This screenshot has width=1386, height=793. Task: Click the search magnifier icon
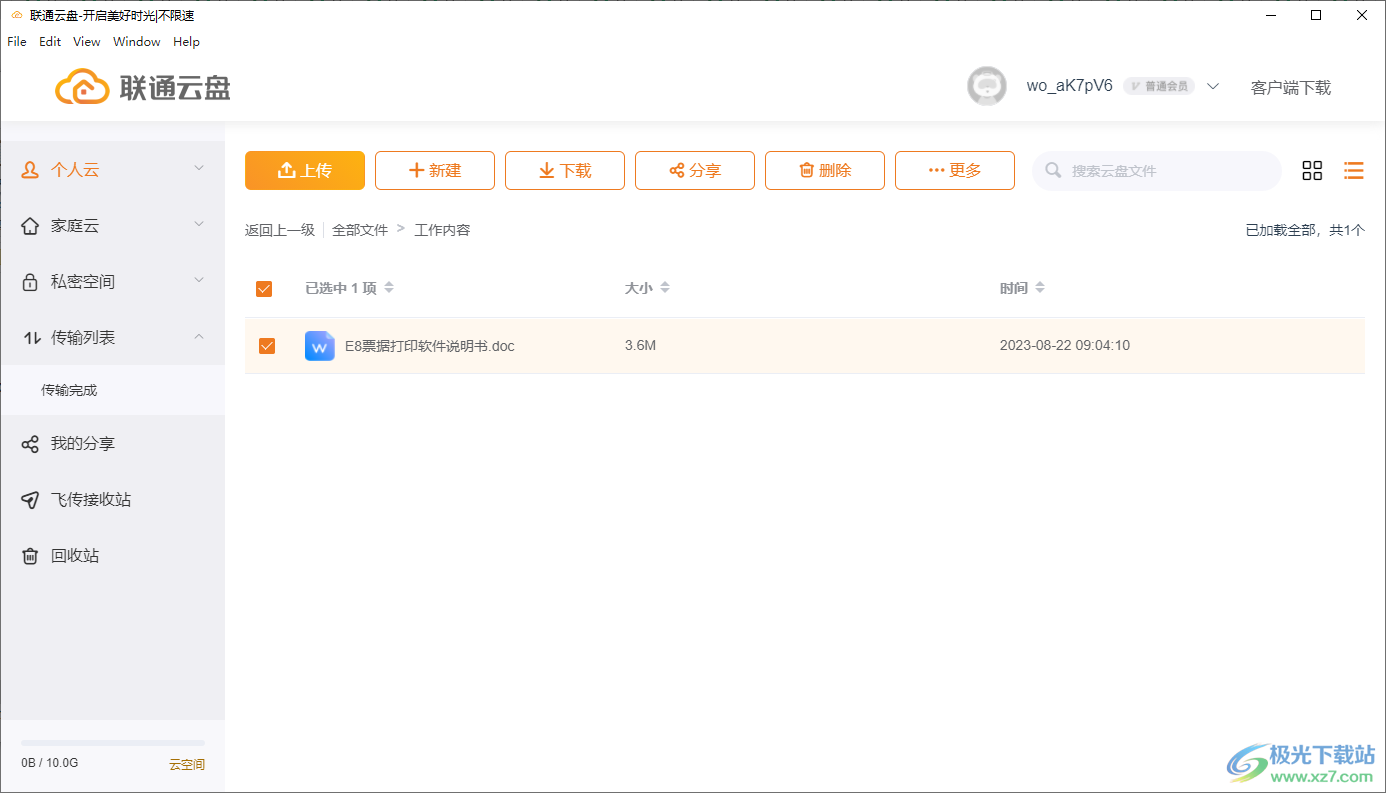coord(1053,171)
